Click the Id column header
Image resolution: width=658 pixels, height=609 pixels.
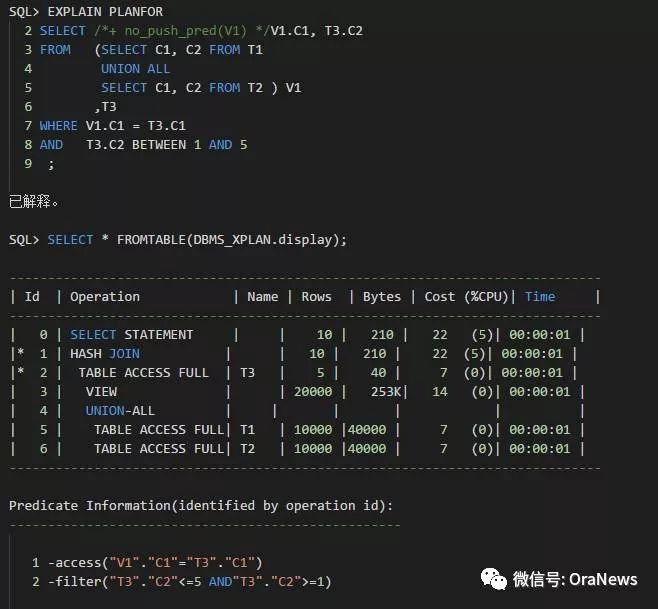pyautogui.click(x=32, y=297)
